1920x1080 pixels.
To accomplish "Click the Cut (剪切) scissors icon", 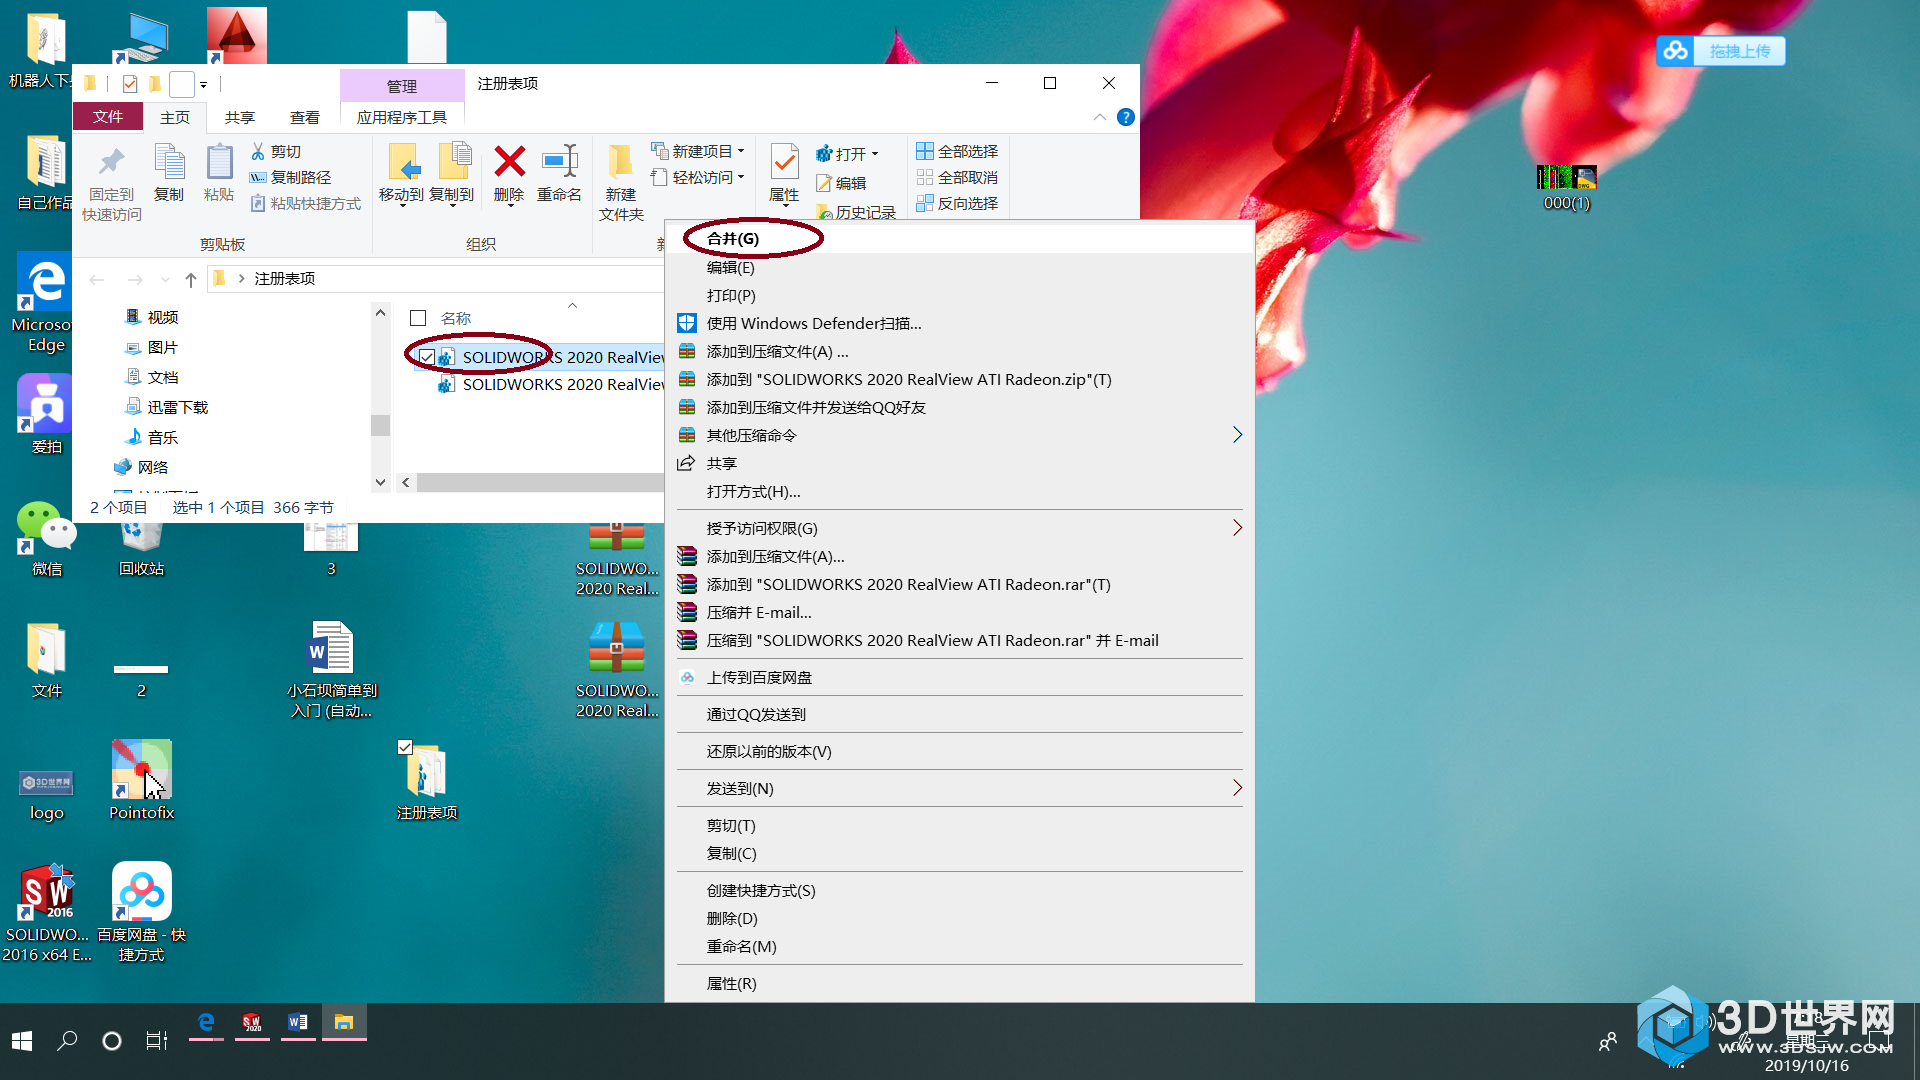I will tap(258, 151).
